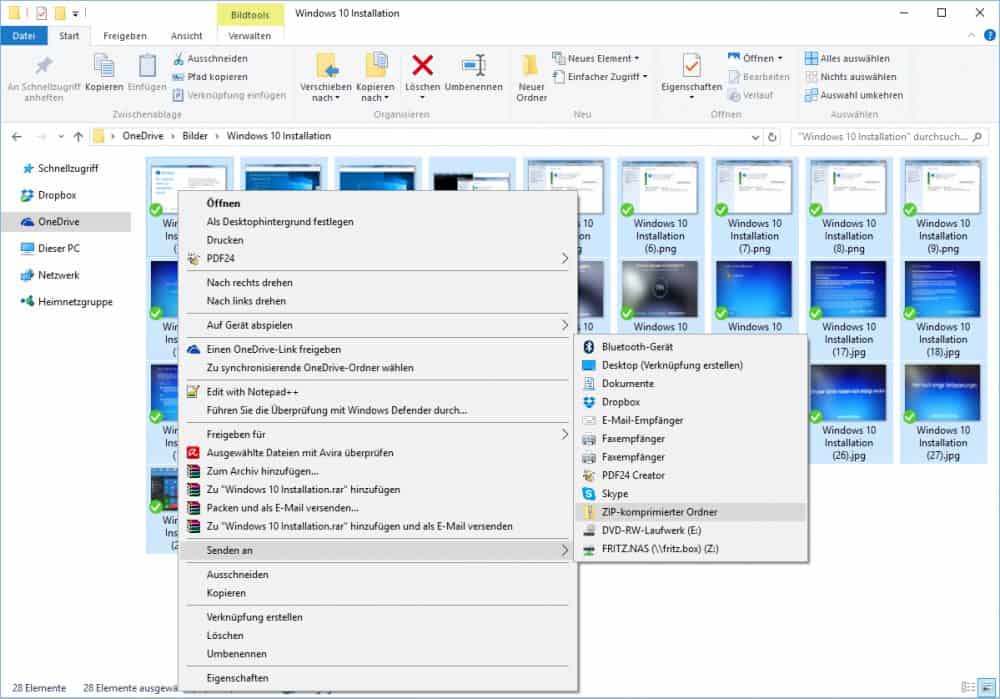1000x699 pixels.
Task: Click the help question mark icon
Action: pyautogui.click(x=990, y=36)
